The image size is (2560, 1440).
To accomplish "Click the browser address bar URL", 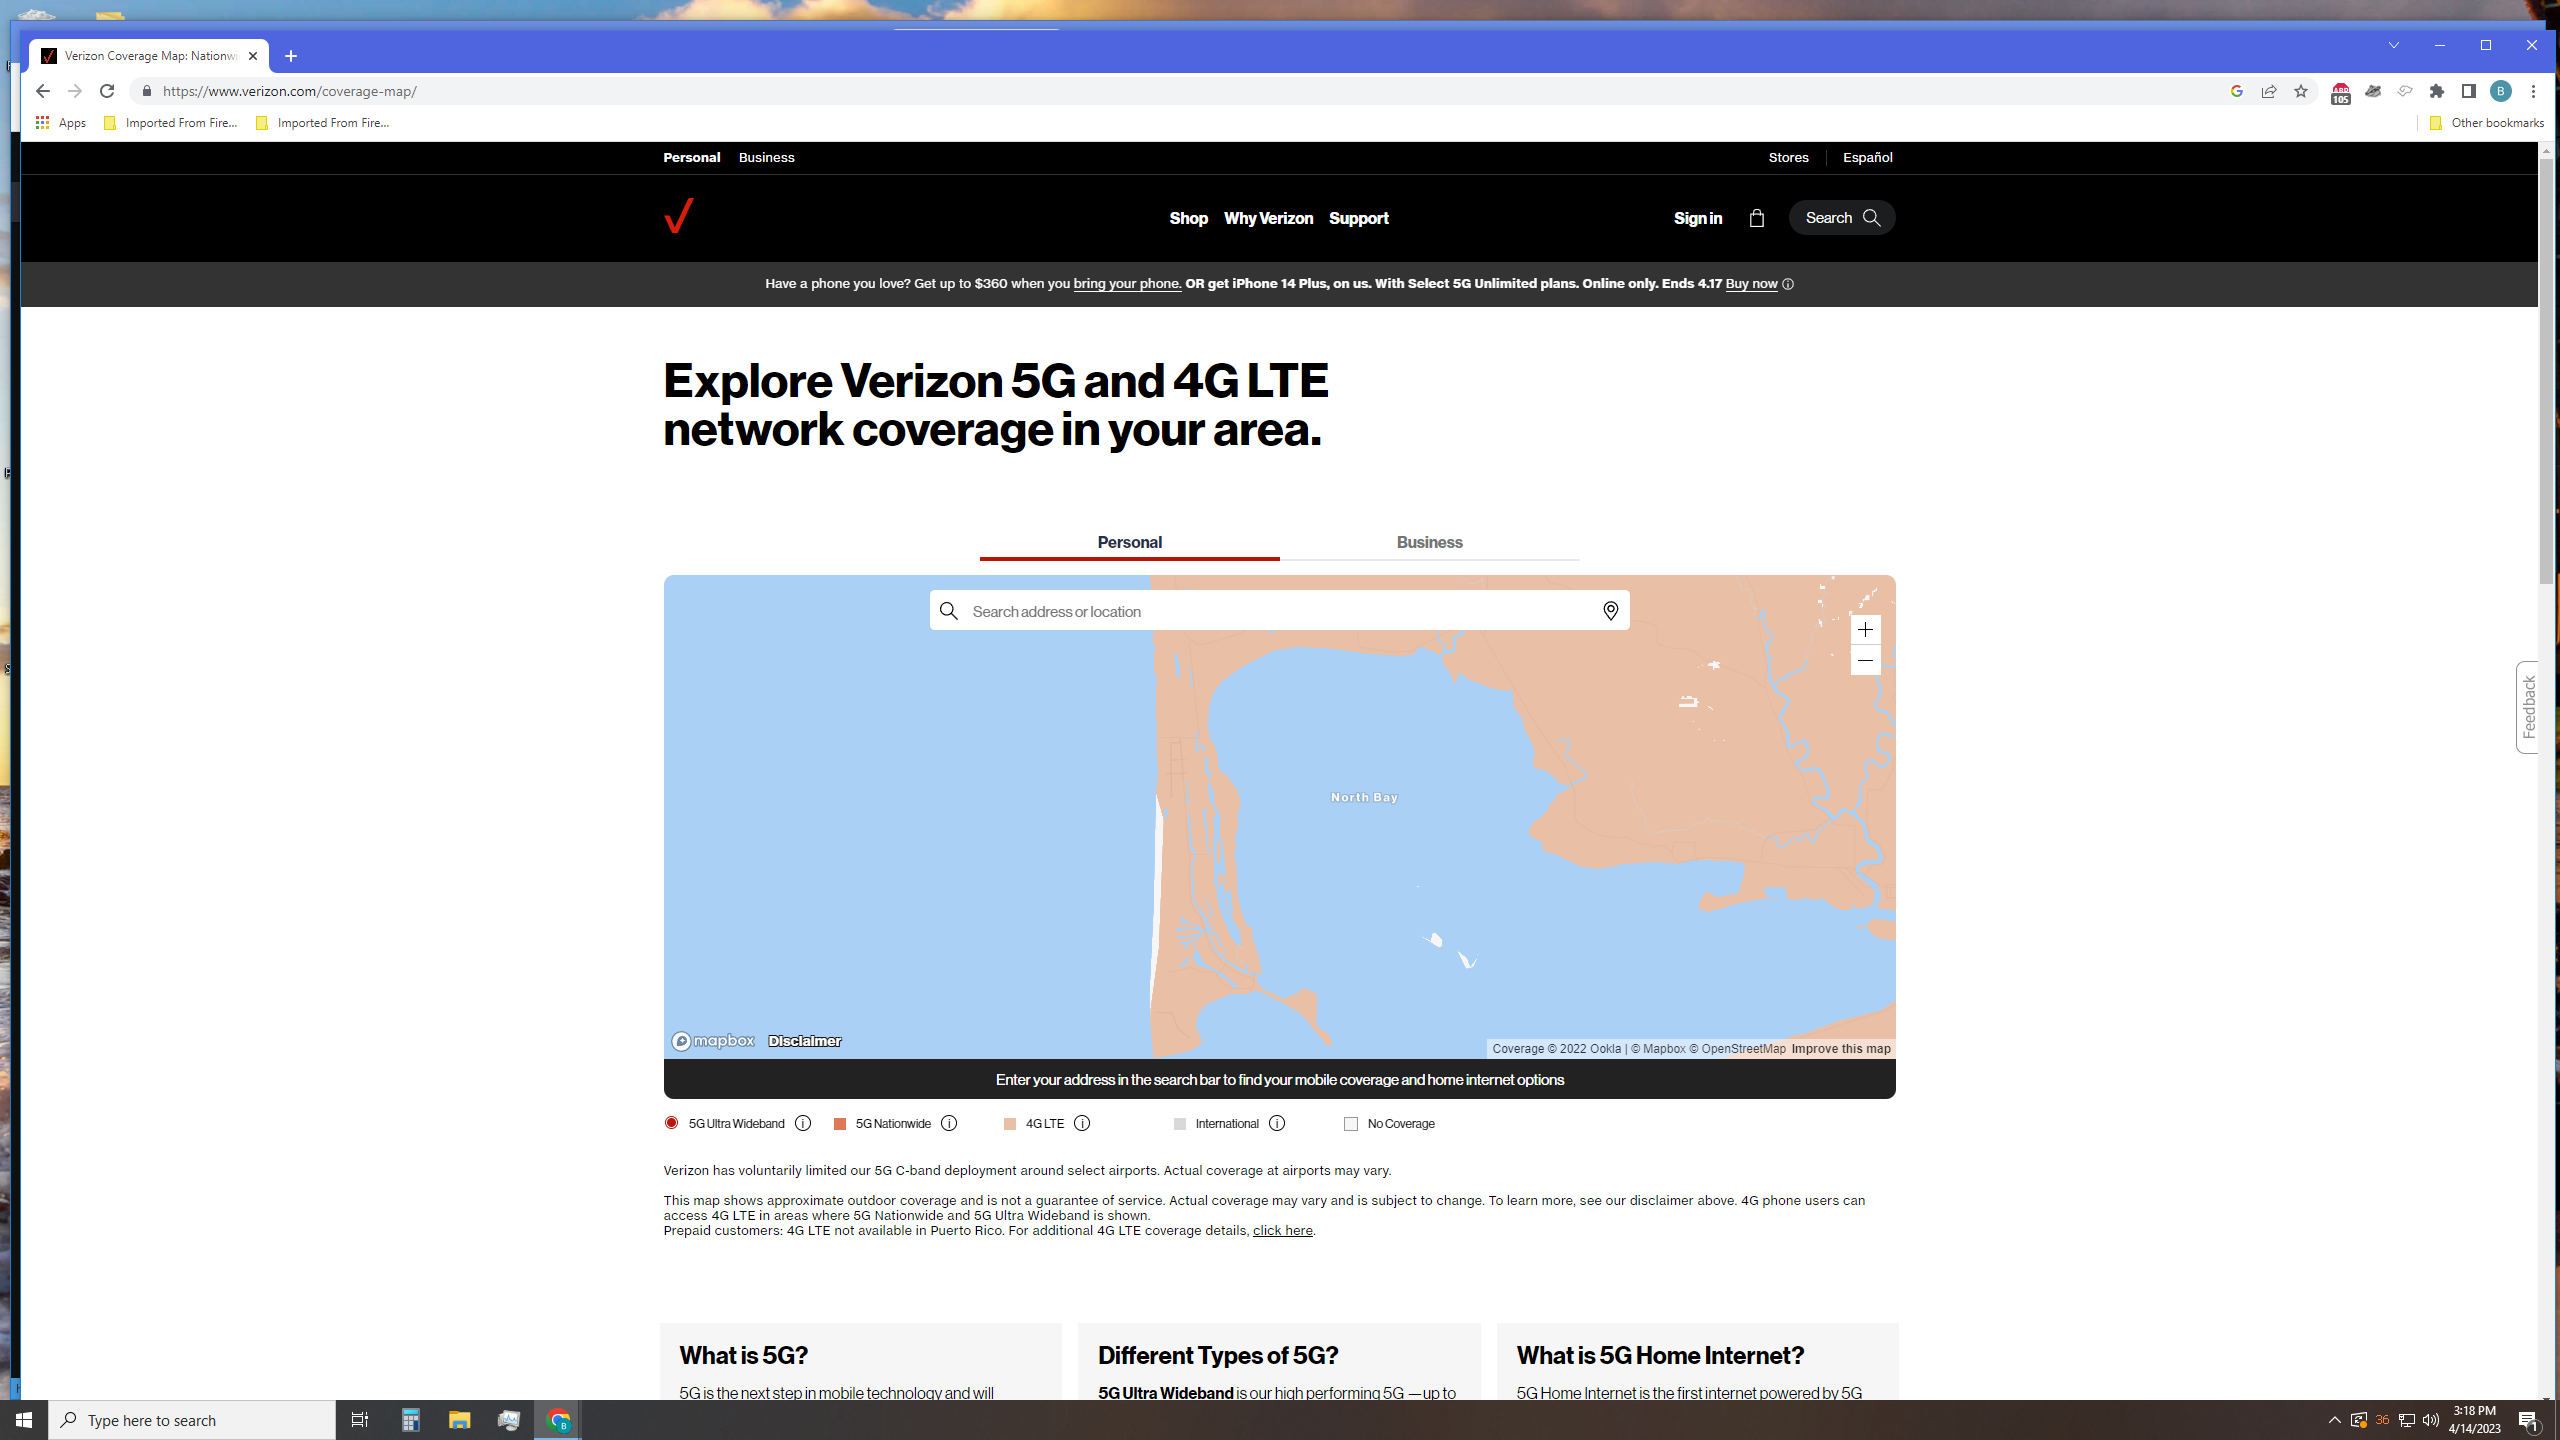I will pyautogui.click(x=290, y=91).
